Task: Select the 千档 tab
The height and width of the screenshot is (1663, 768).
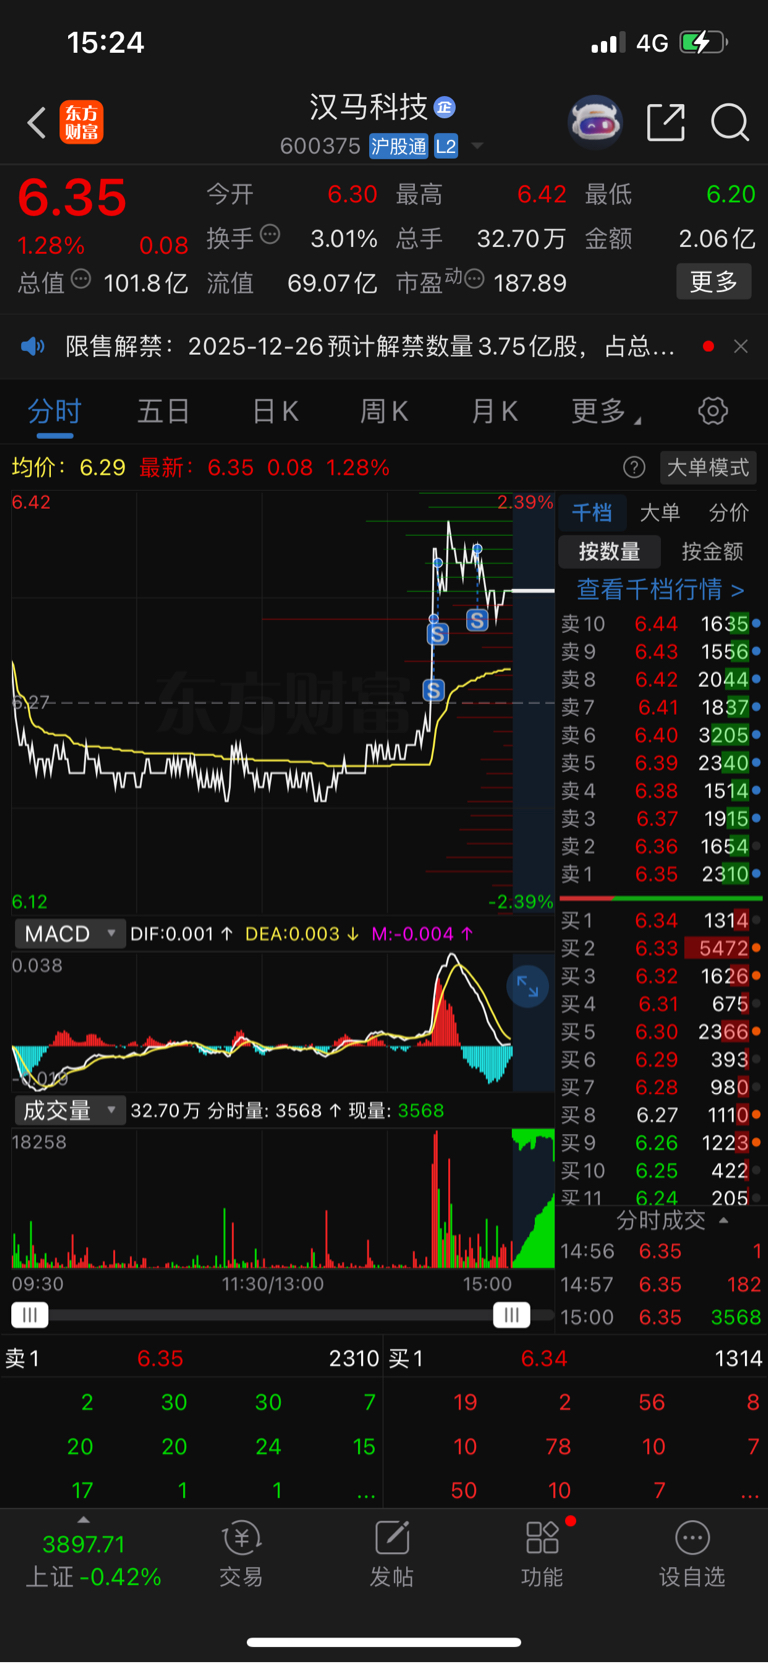Action: (x=592, y=513)
